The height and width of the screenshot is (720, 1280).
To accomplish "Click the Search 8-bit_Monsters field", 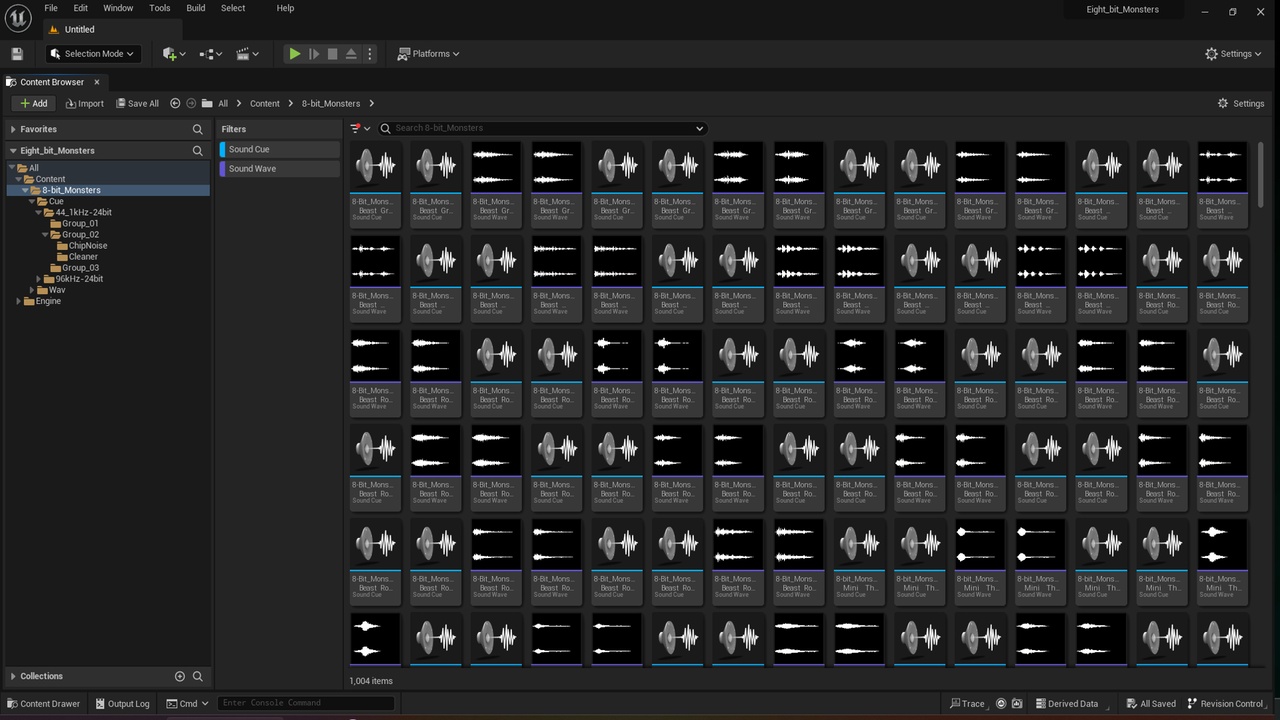I will tap(541, 128).
